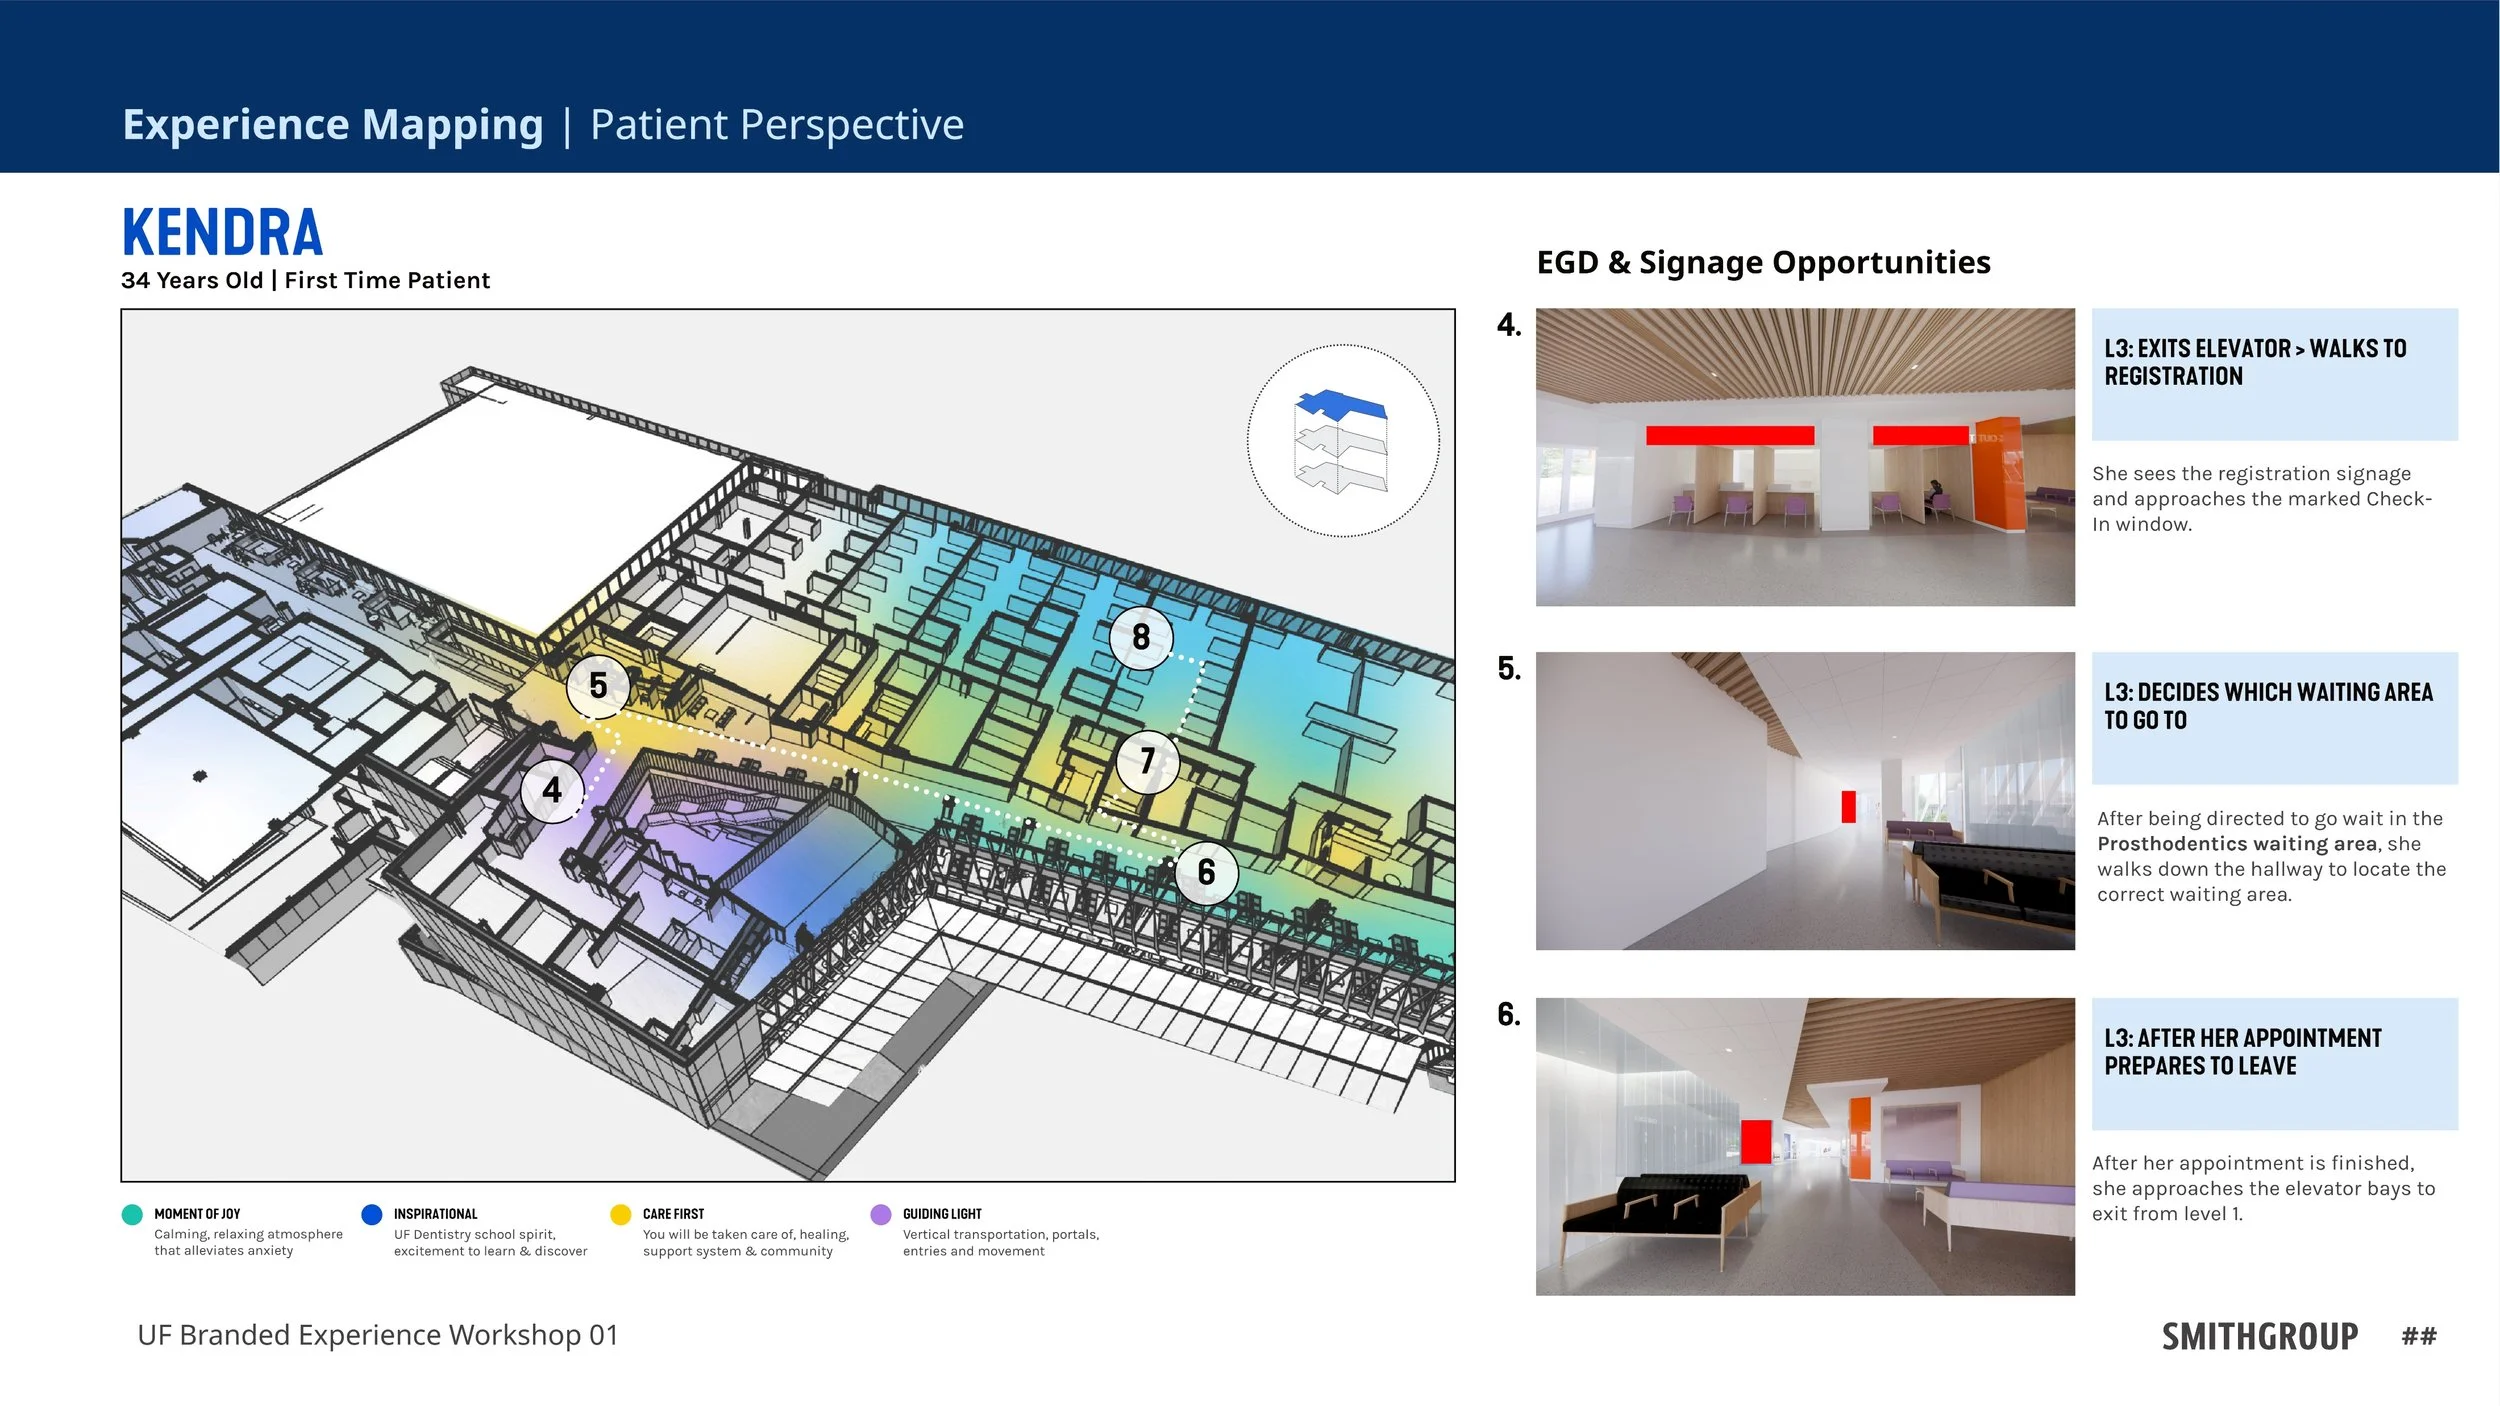Viewport: 2500px width, 1406px height.
Task: Click map marker number 4
Action: [552, 790]
